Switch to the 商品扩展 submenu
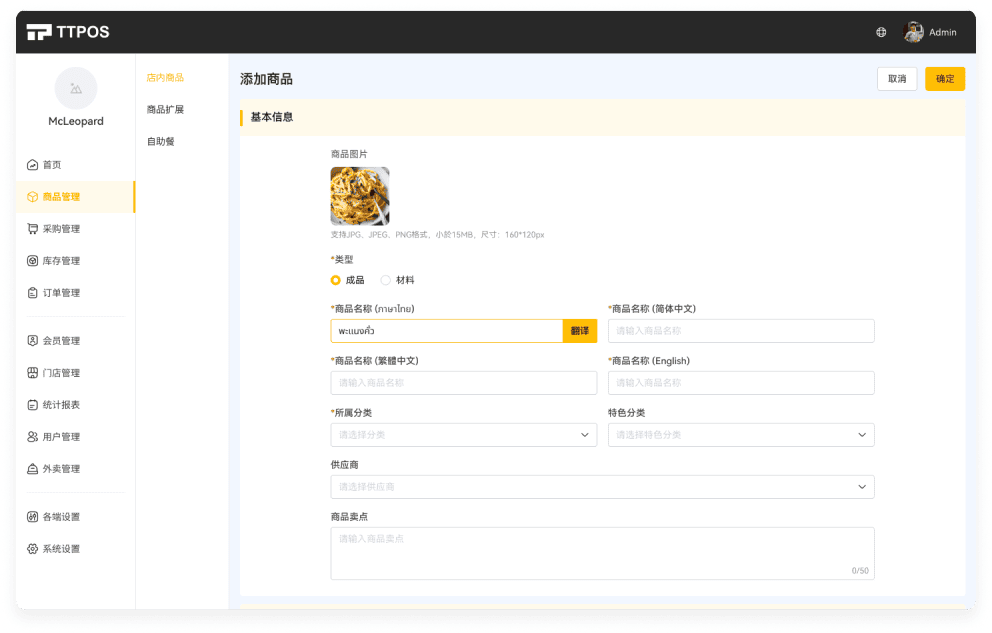 pos(165,110)
